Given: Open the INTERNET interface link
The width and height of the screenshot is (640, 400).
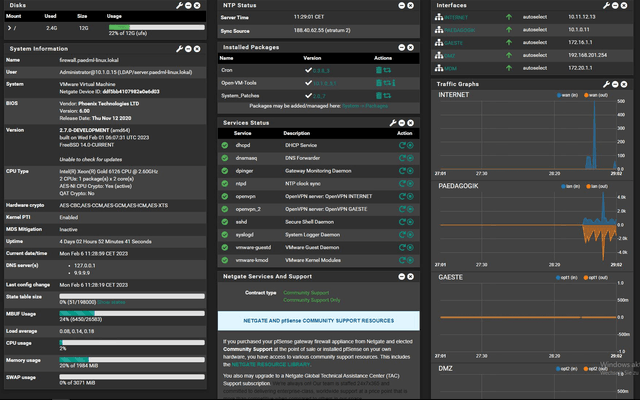Looking at the screenshot, I should point(456,17).
